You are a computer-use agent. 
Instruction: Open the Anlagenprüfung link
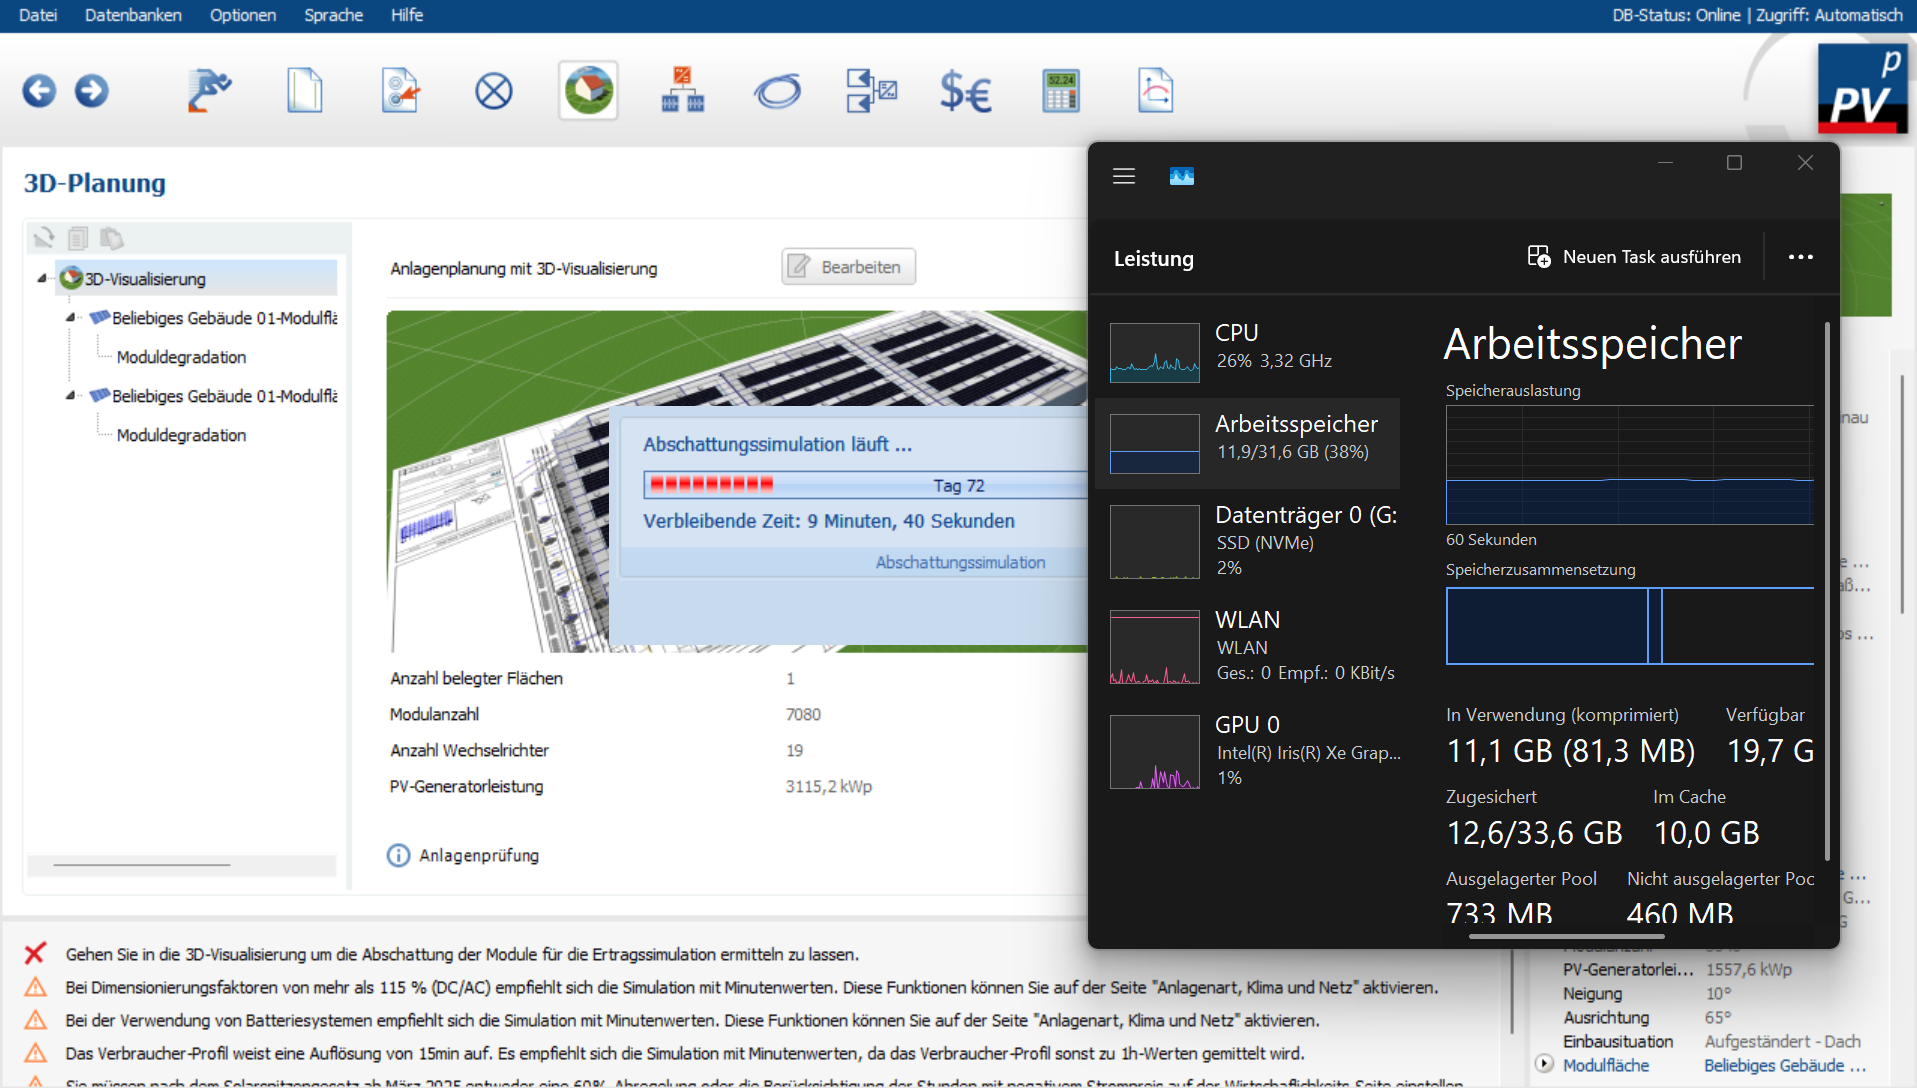click(x=479, y=856)
